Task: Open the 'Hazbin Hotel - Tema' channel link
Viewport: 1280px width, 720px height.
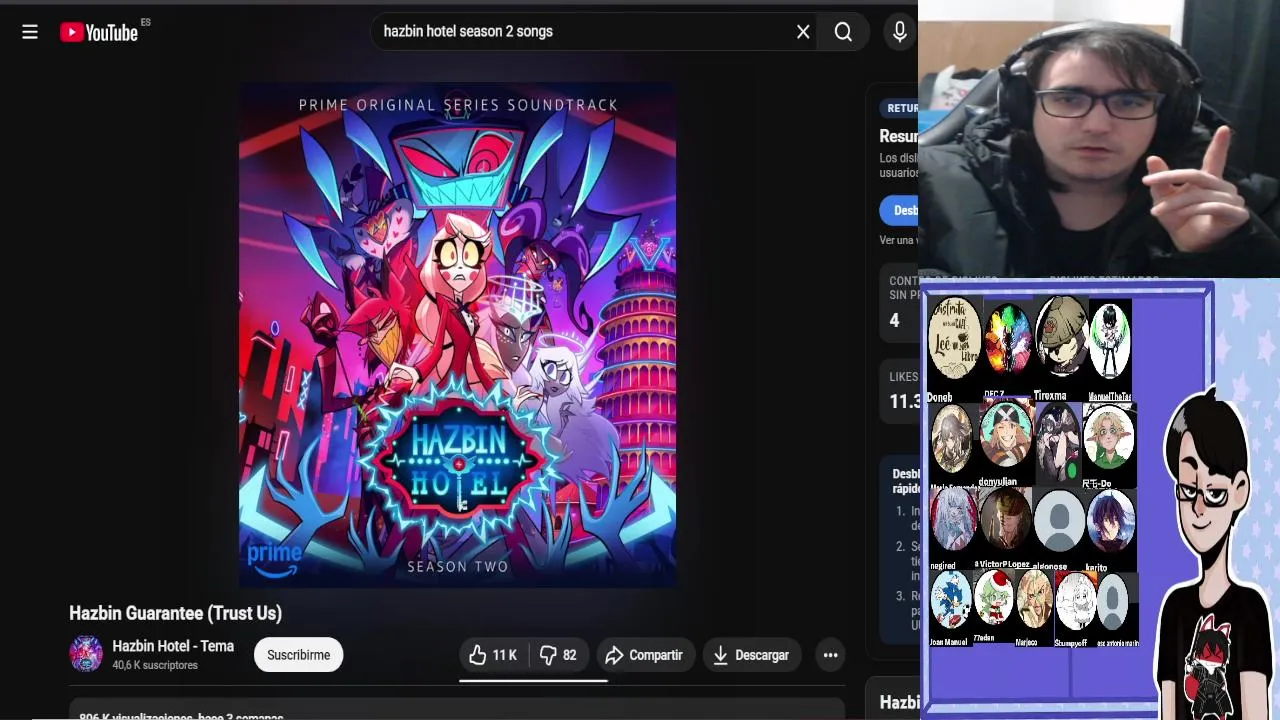Action: 173,646
